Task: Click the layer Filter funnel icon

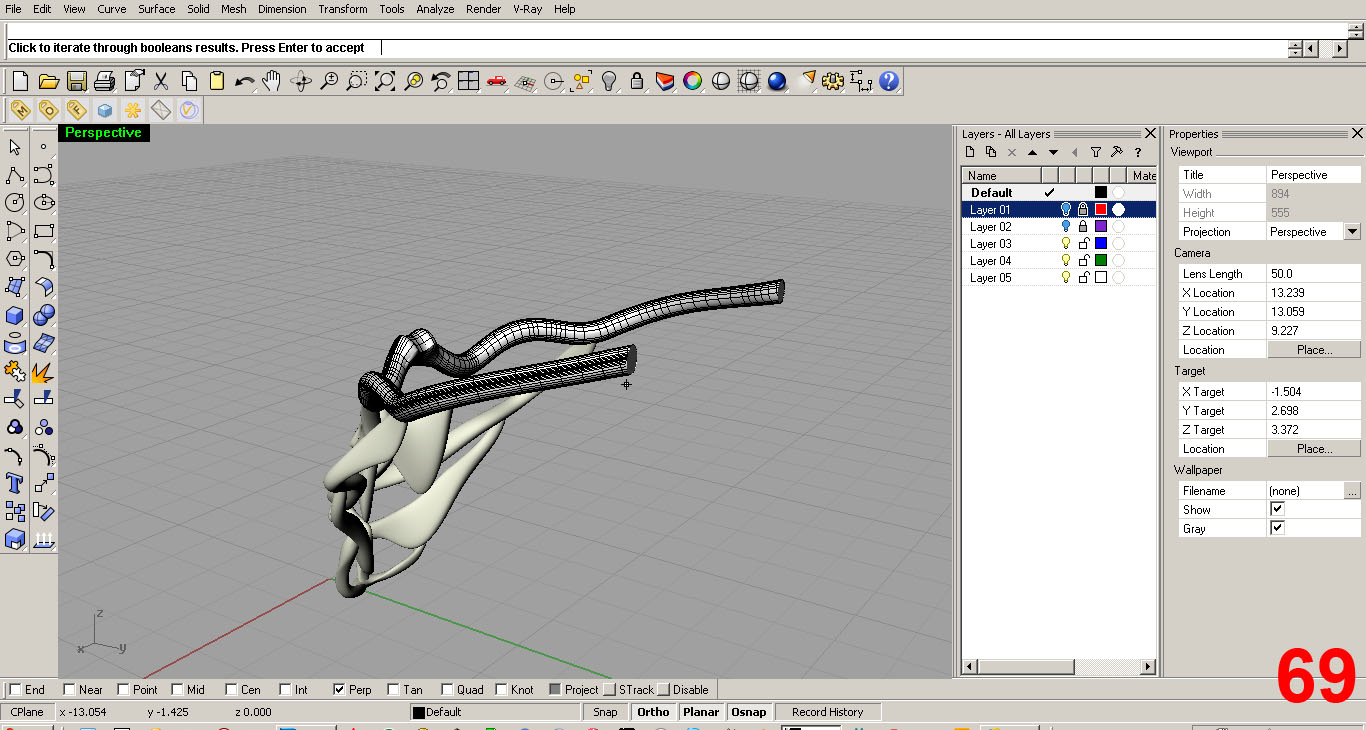Action: pos(1096,152)
